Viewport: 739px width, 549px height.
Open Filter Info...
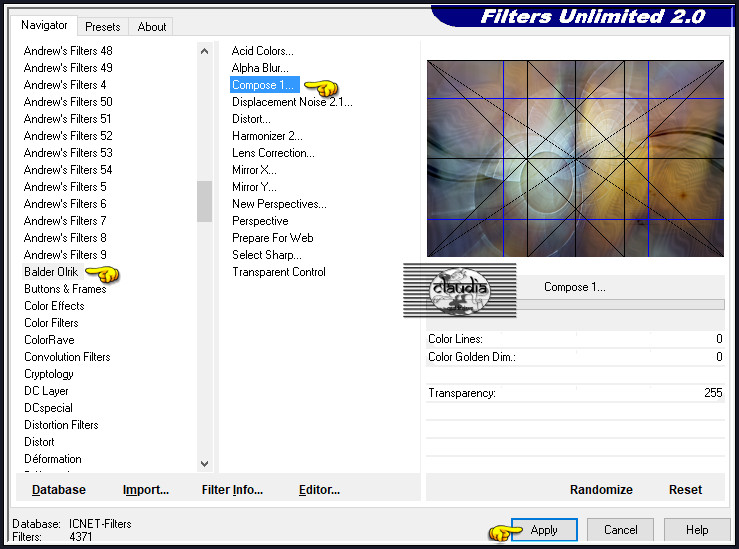click(232, 490)
